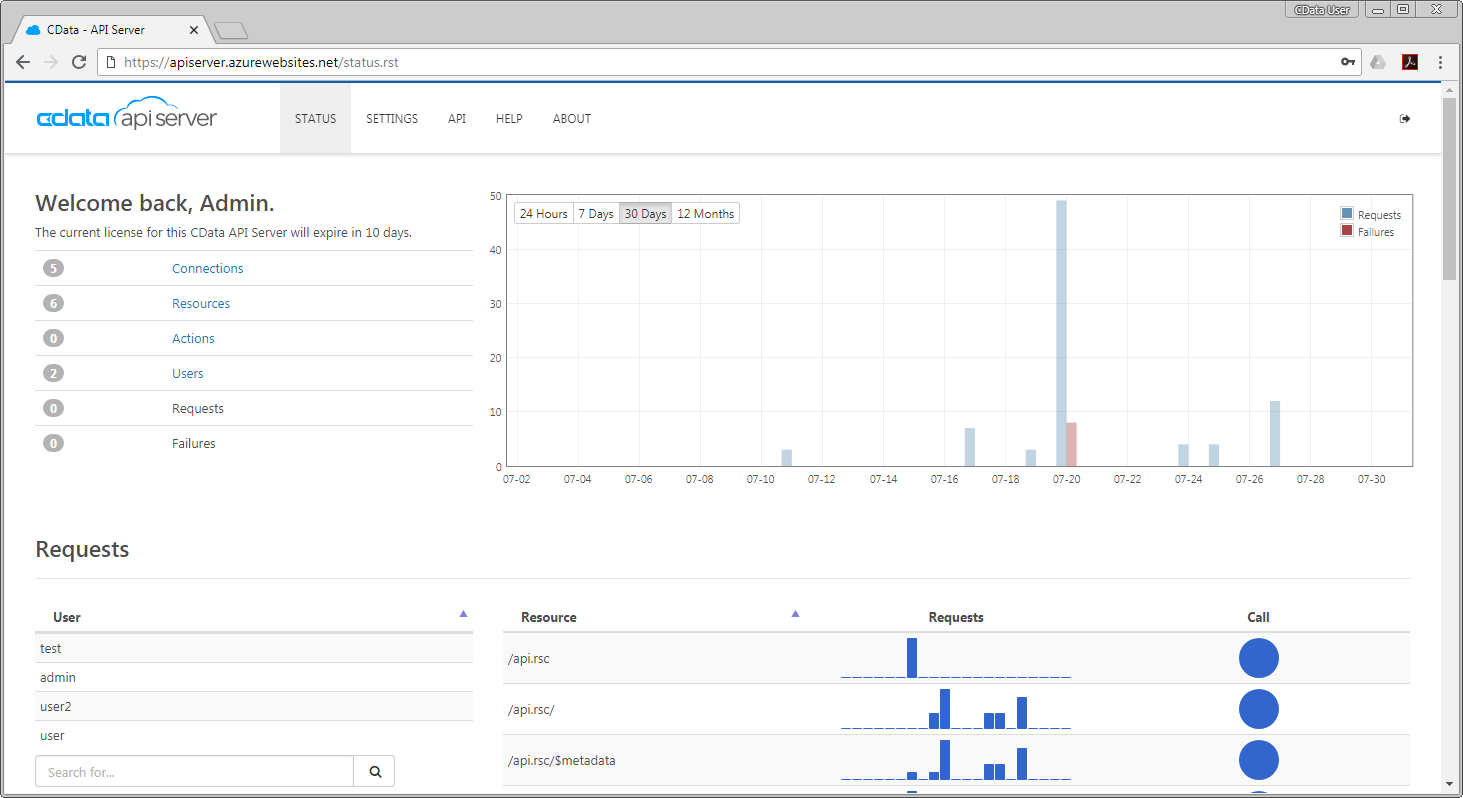Screen dimensions: 1463x798
Task: Toggle the Requests legend color swatch
Action: pos(1347,214)
